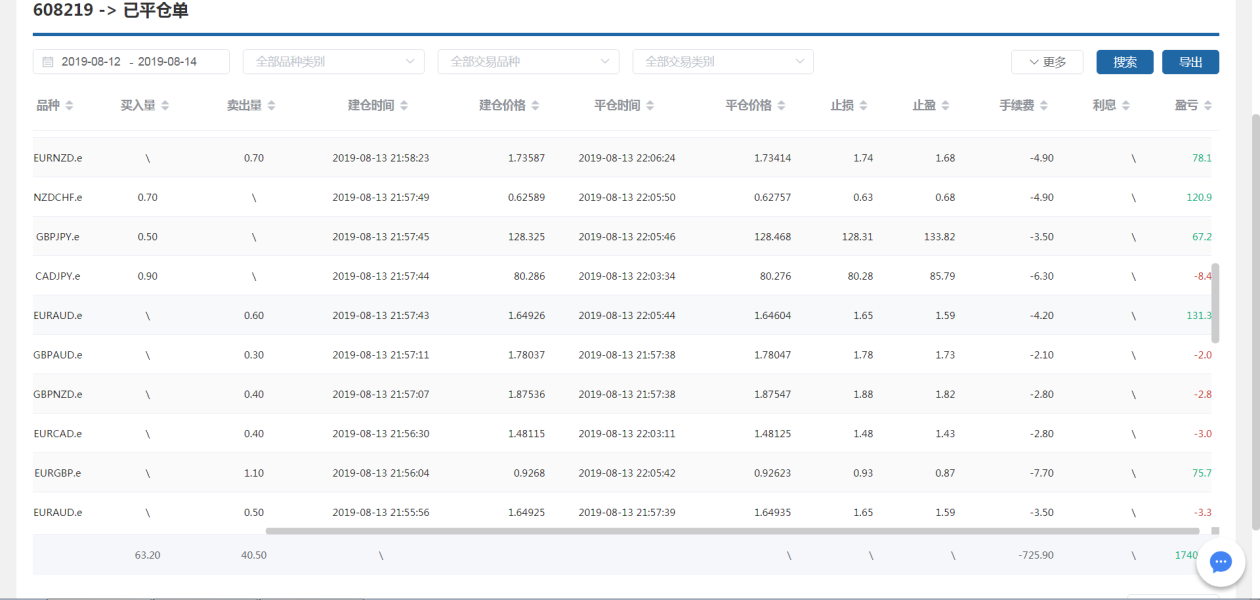Sort by 止盈 column sort arrows
1260x600 pixels.
(945, 106)
